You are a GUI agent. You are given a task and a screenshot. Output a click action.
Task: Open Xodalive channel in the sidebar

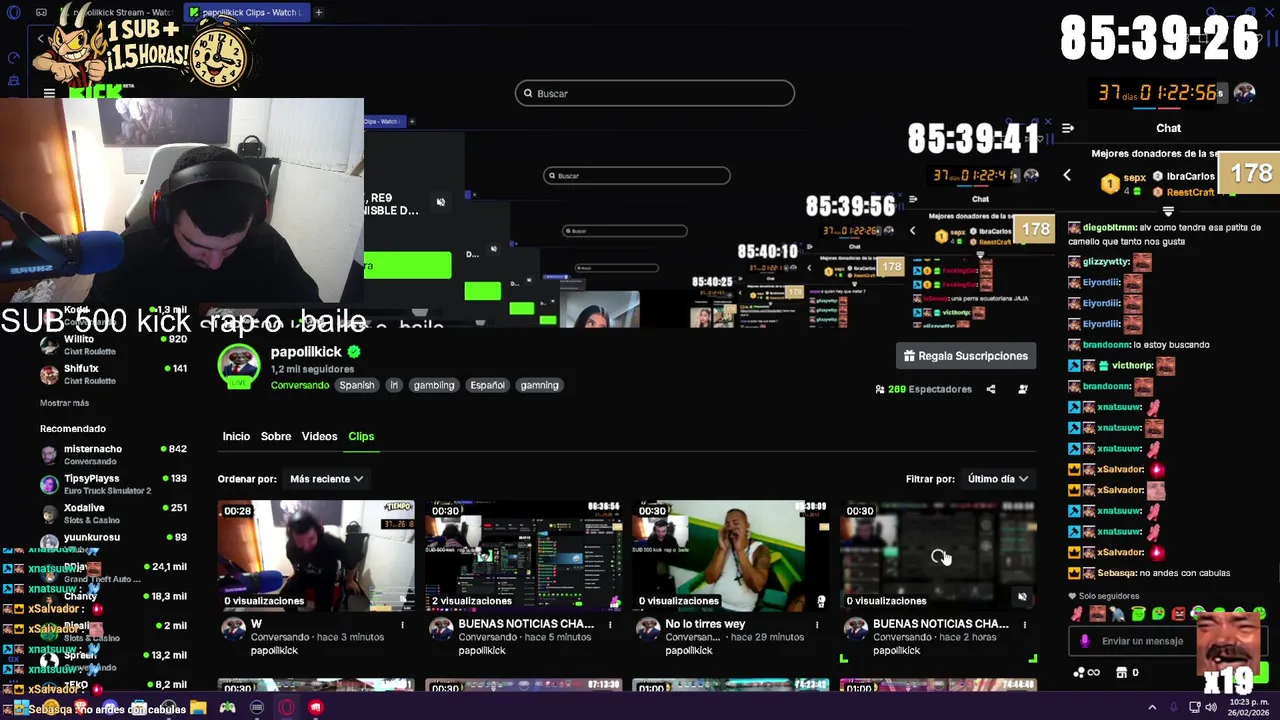point(113,513)
